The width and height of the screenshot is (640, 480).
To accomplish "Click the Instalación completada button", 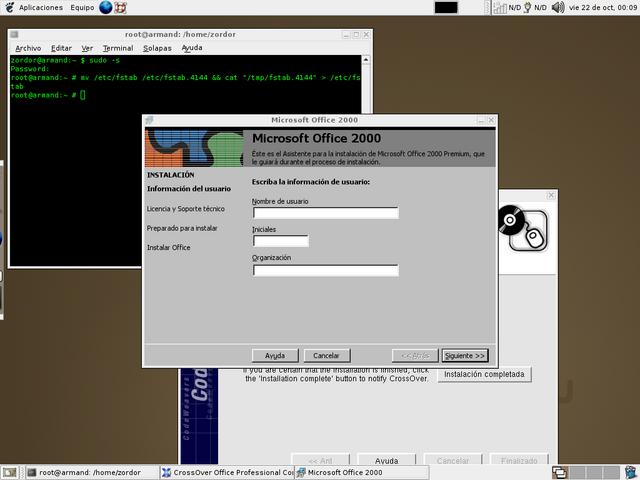I will point(484,374).
